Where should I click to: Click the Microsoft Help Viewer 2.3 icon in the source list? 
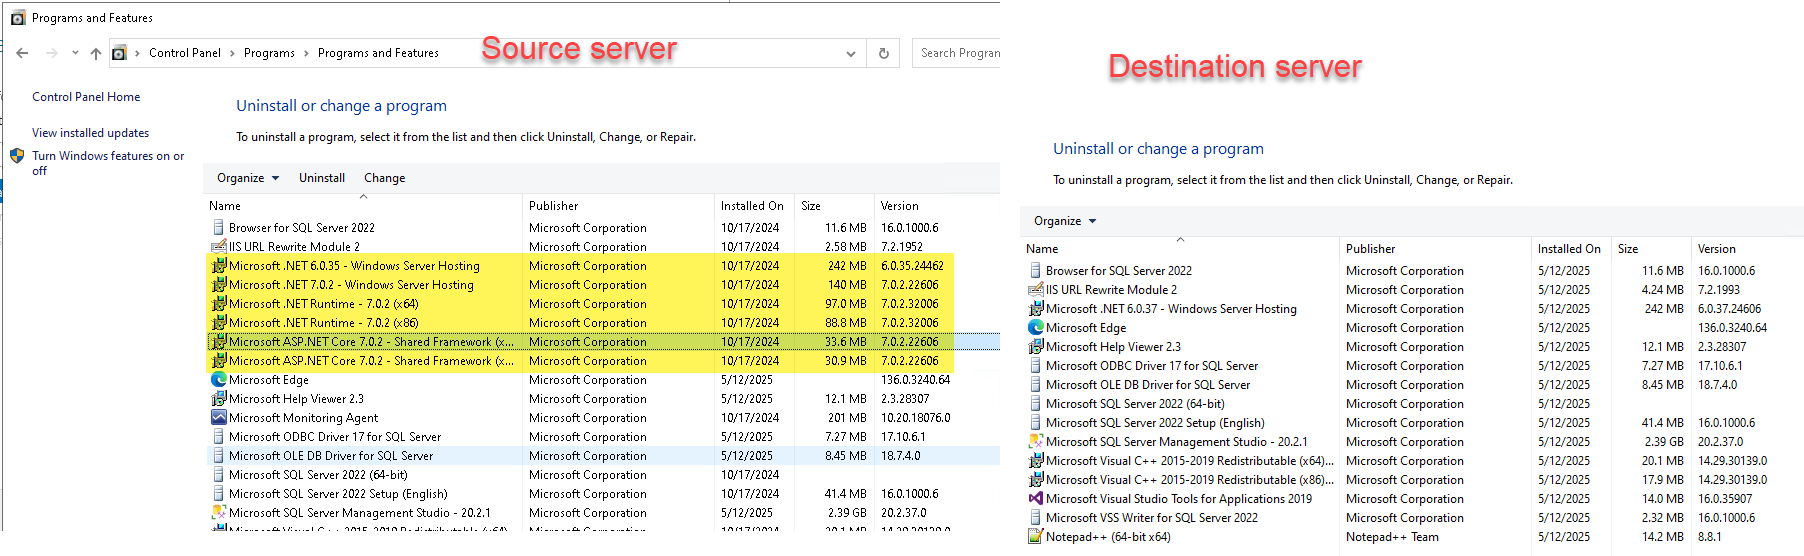[219, 399]
